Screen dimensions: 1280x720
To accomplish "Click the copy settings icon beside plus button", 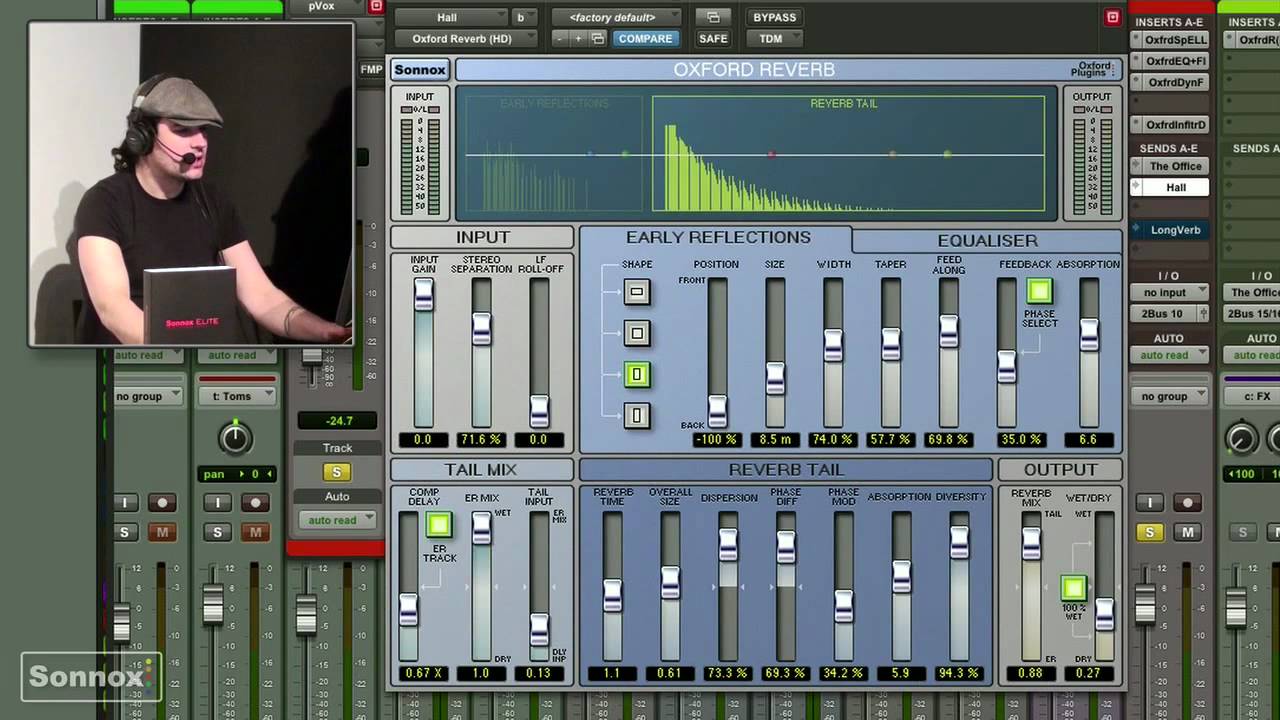I will click(598, 38).
